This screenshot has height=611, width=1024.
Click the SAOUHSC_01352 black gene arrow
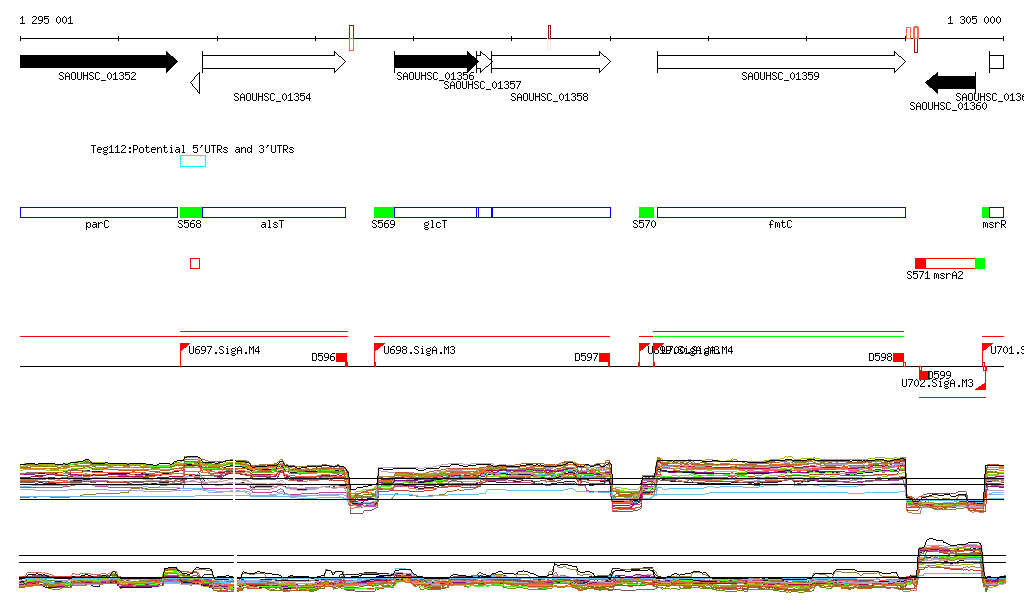point(99,62)
